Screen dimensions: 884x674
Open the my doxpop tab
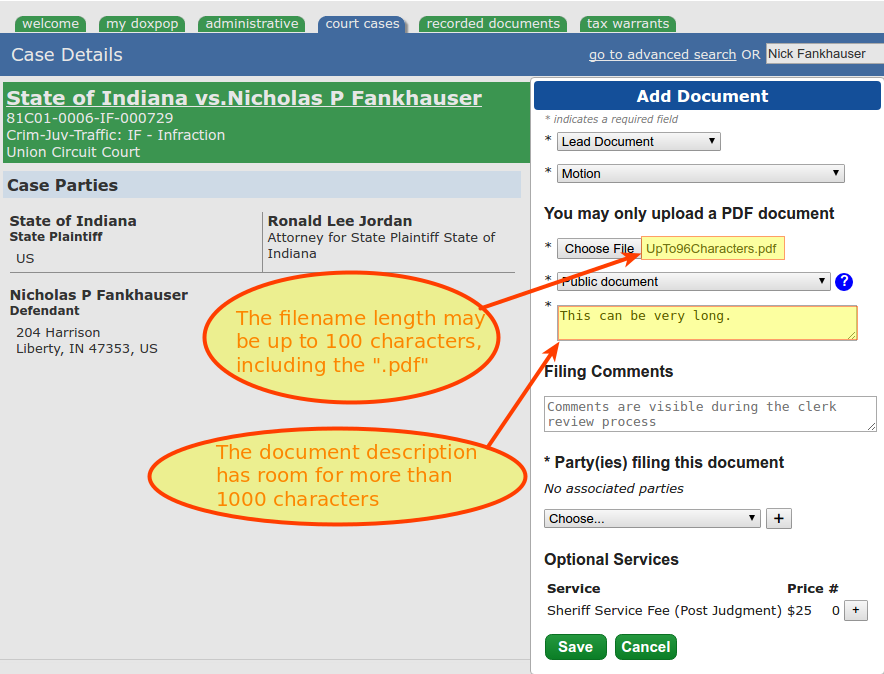[142, 23]
